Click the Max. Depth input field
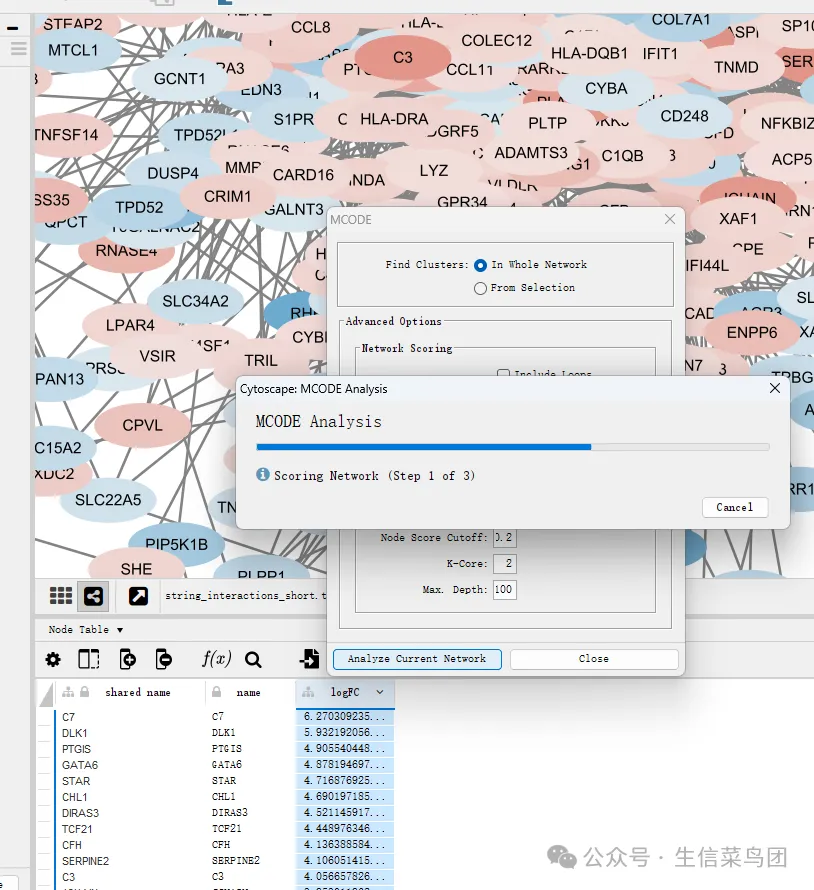The image size is (814, 890). tap(504, 590)
